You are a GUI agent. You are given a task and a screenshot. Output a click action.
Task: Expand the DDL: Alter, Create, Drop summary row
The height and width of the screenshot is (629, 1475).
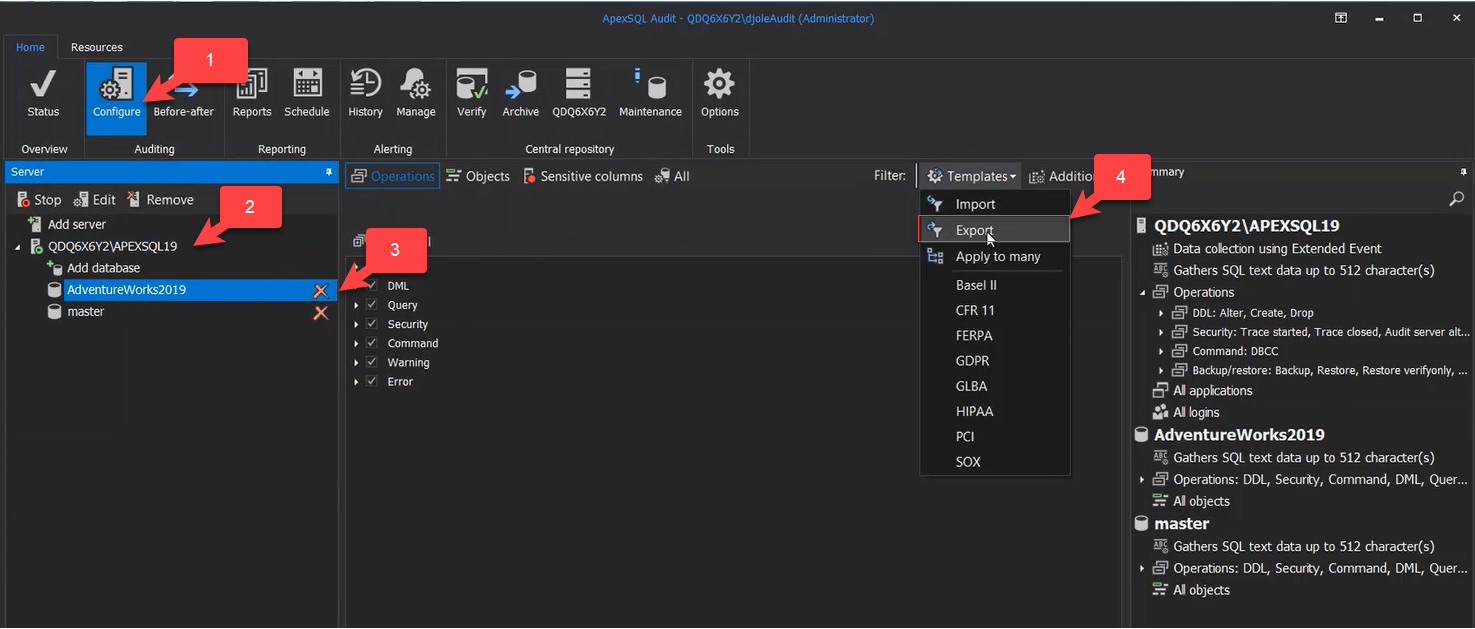point(1160,313)
